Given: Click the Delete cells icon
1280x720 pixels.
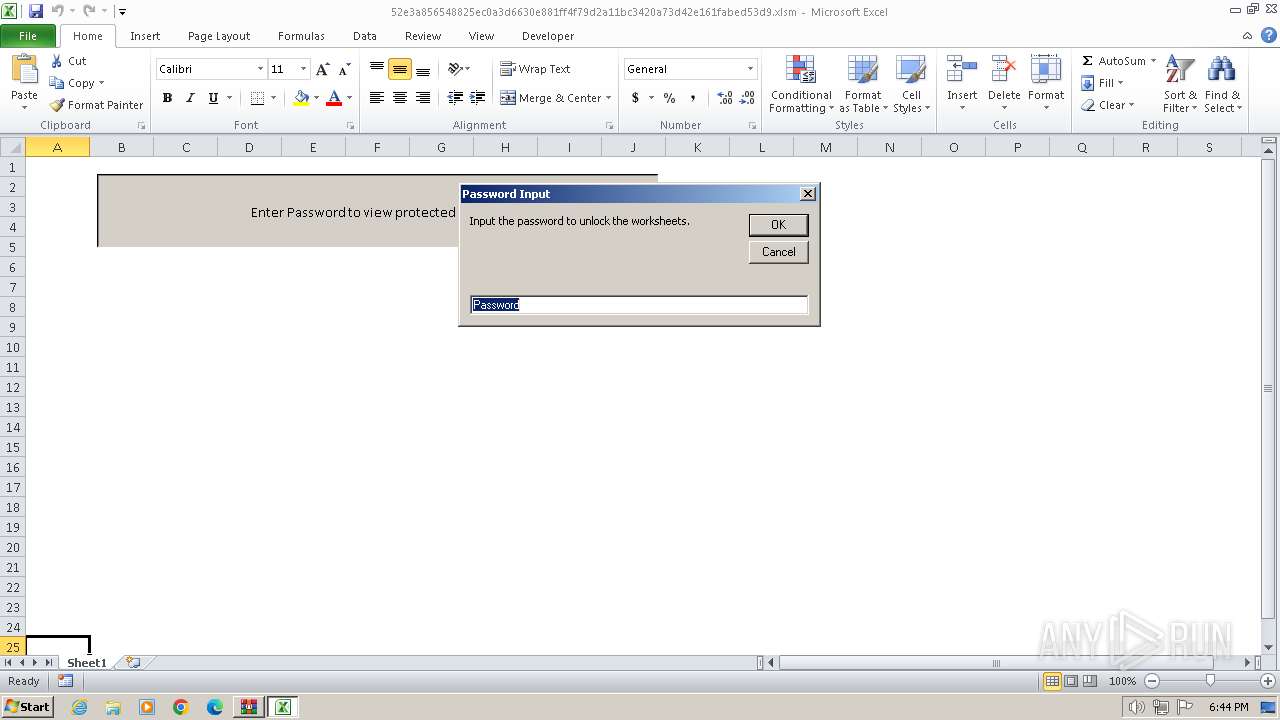Looking at the screenshot, I should pos(1004,70).
